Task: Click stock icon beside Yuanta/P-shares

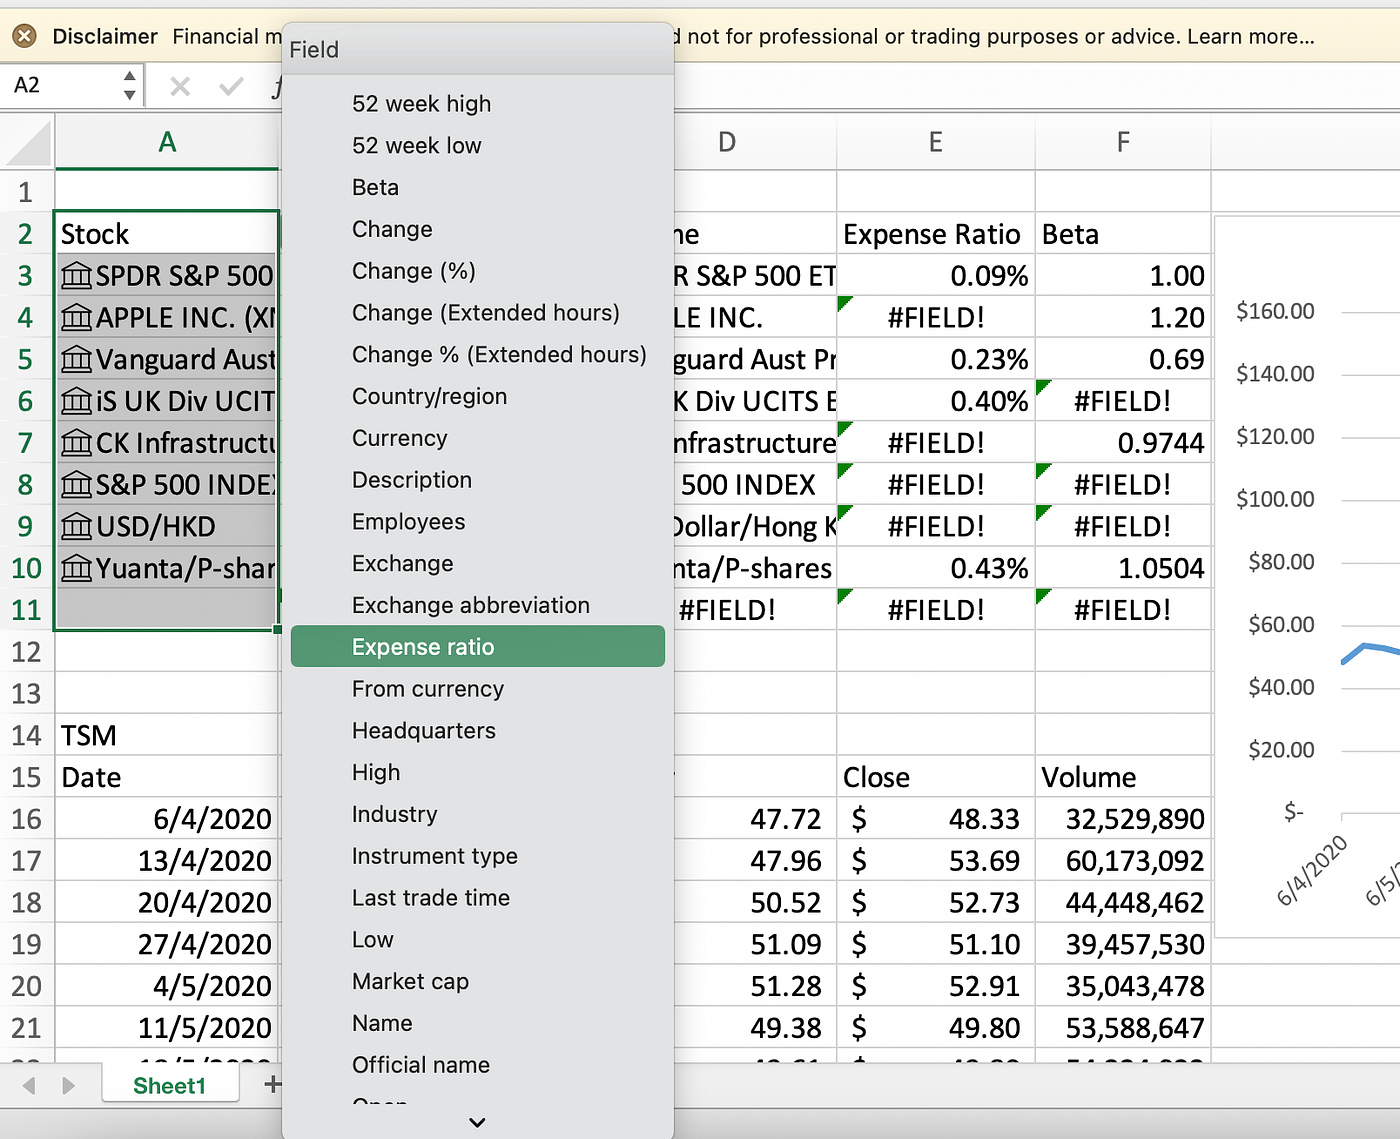Action: (77, 569)
